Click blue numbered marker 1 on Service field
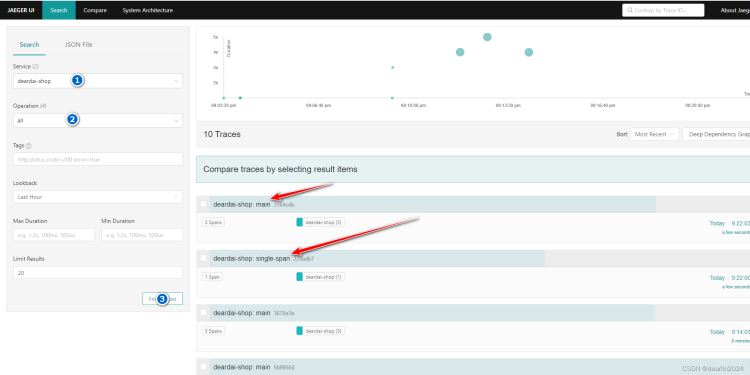Viewport: 750px width, 375px height. coord(77,80)
